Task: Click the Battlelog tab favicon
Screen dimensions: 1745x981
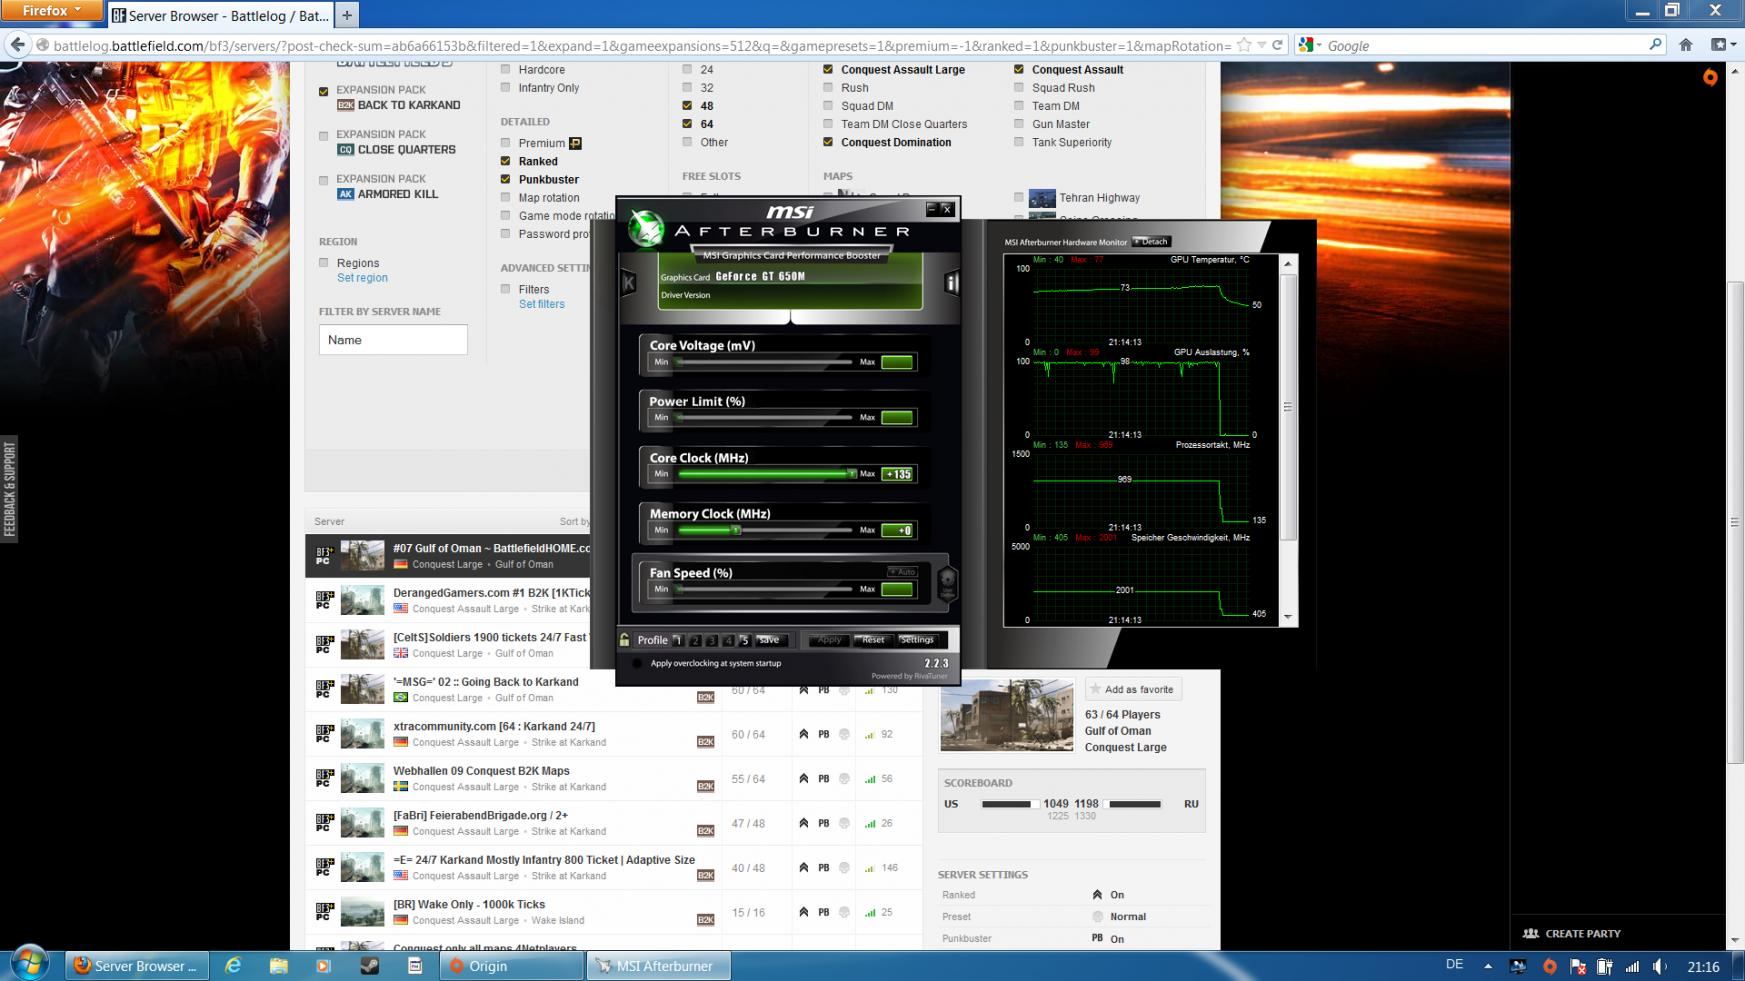Action: click(119, 15)
